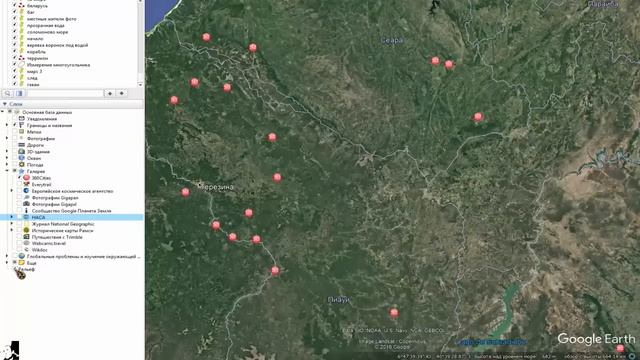
Task: Expand the НАСА layer node
Action: click(x=12, y=217)
